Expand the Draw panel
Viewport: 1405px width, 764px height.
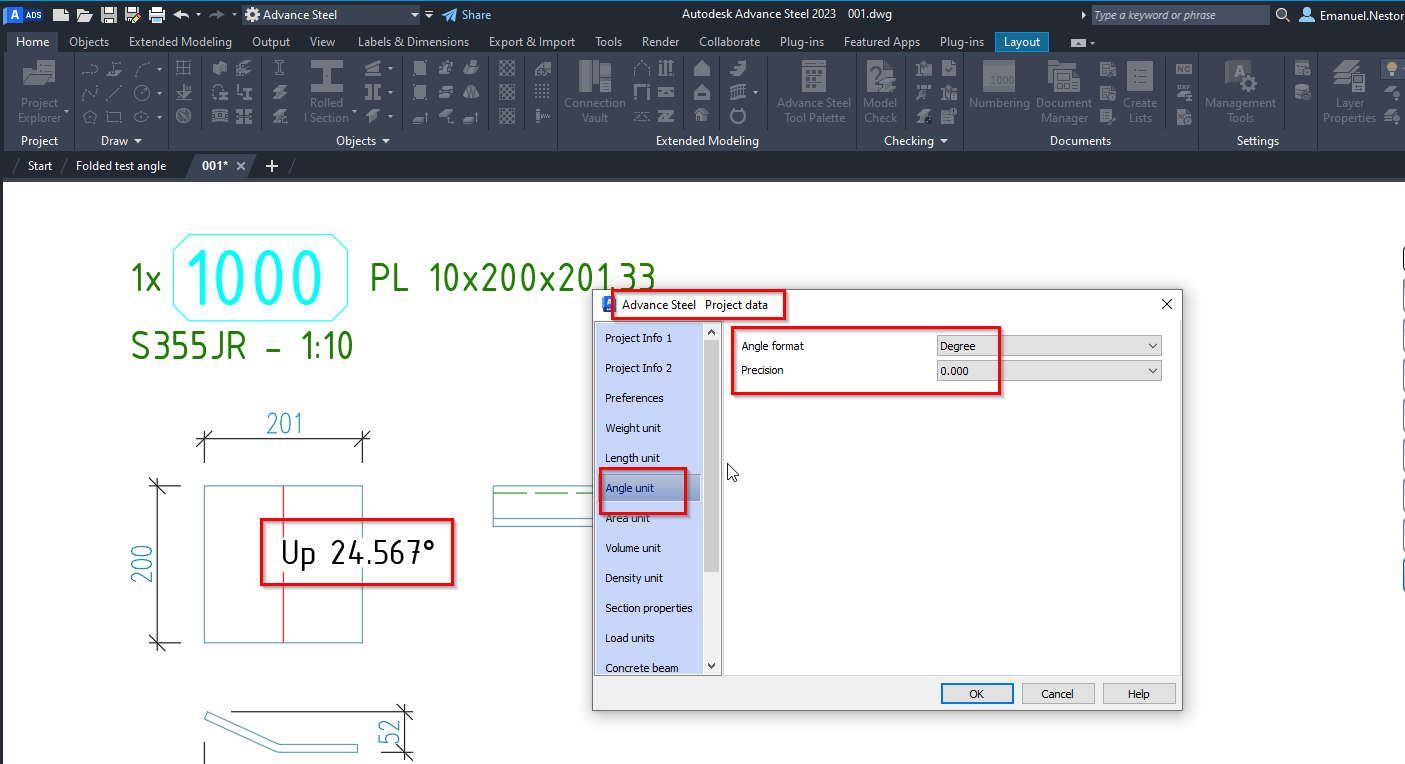[122, 141]
